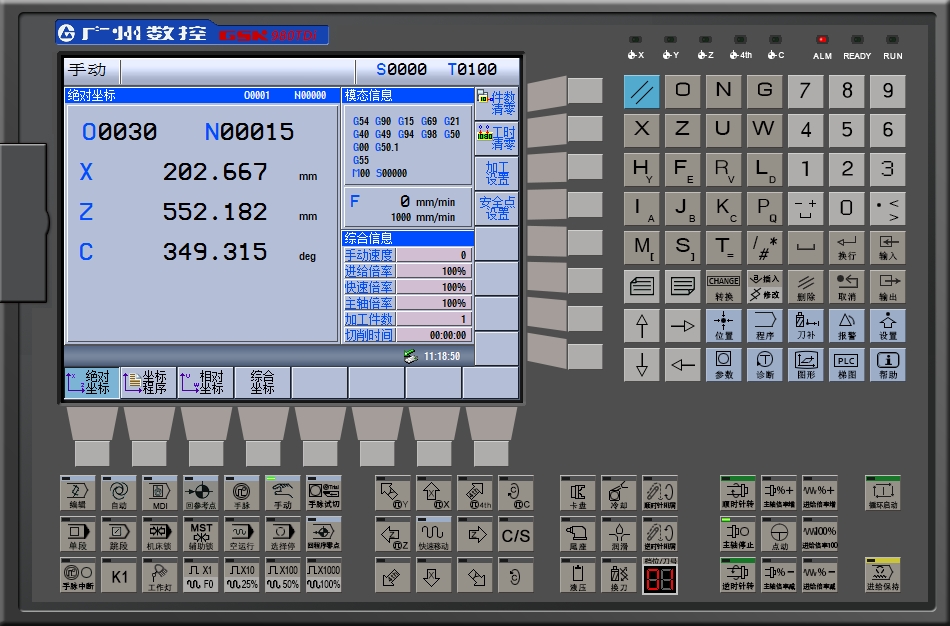Open the 图形 graphics page key
This screenshot has height=626, width=950.
click(x=806, y=364)
